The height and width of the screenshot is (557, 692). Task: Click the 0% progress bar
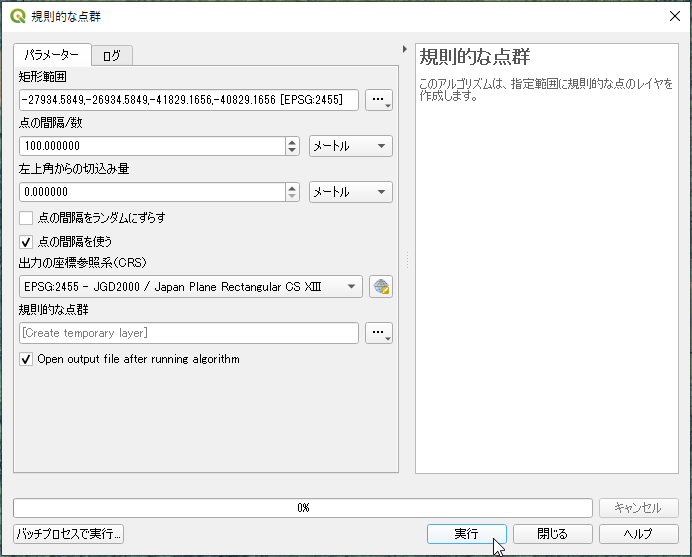point(303,508)
